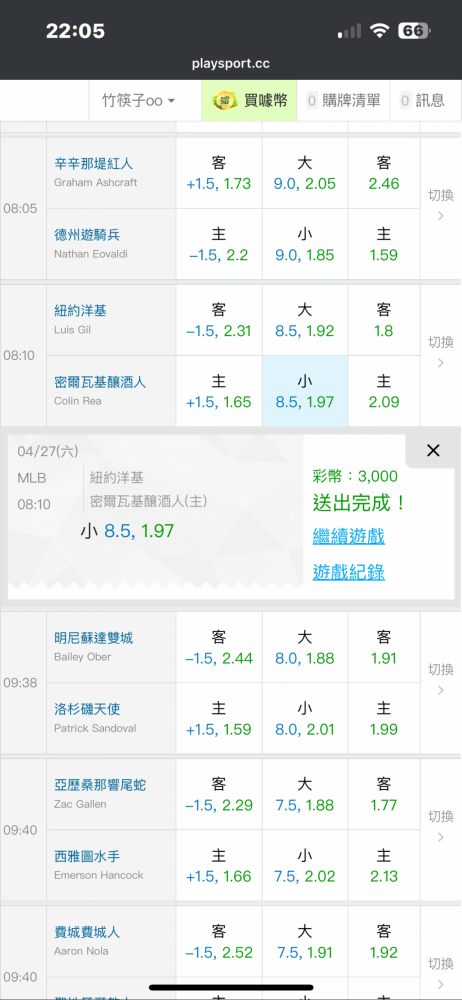
Task: Choose 小 7.5, 2.02 under for Mariners game
Action: pos(305,865)
